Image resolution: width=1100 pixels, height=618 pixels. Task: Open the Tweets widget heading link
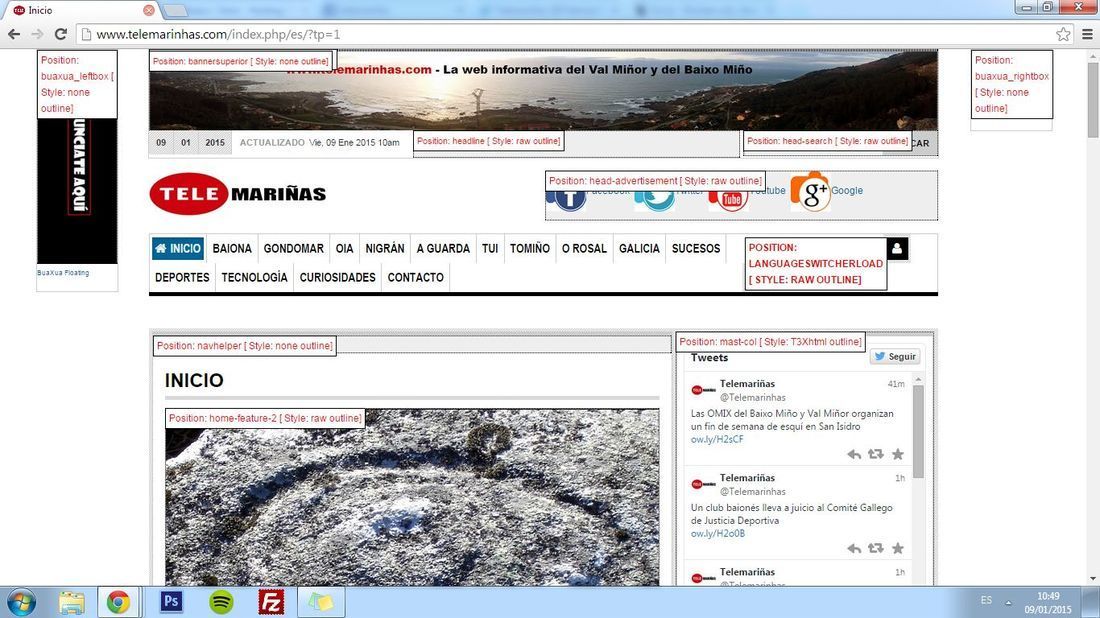(709, 358)
